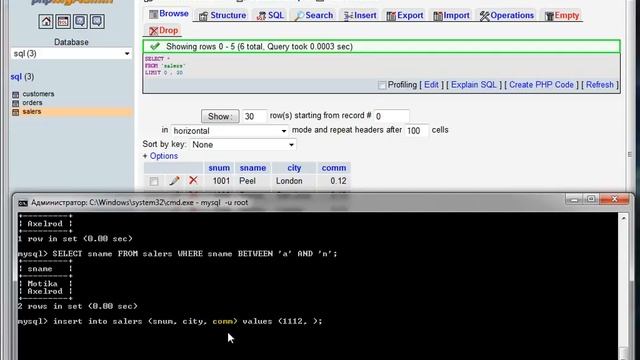The height and width of the screenshot is (360, 640).
Task: Select the salers table in sidebar
Action: pos(32,111)
